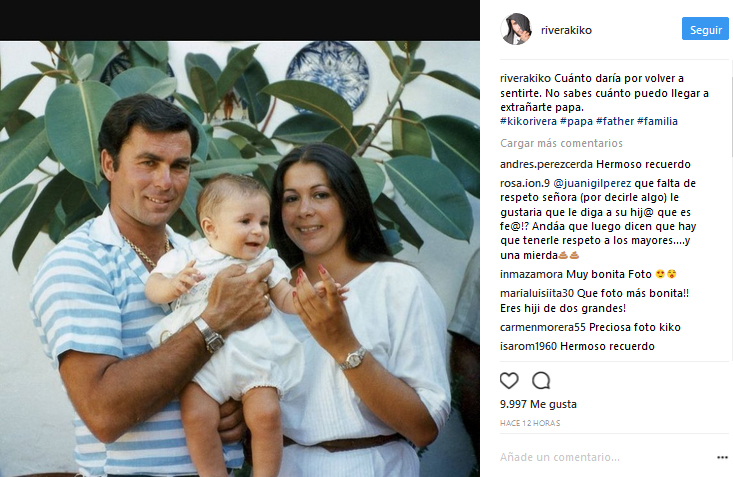Click the Hace 12 horas timestamp
The width and height of the screenshot is (733, 477).
point(530,423)
